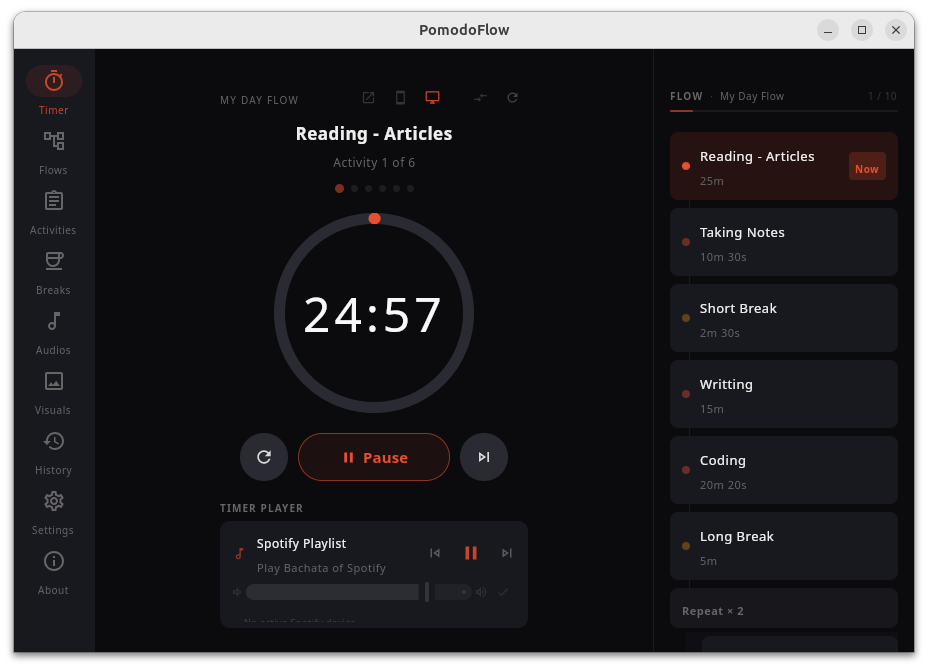
Task: Toggle the checkmark in Timer Player
Action: point(502,591)
